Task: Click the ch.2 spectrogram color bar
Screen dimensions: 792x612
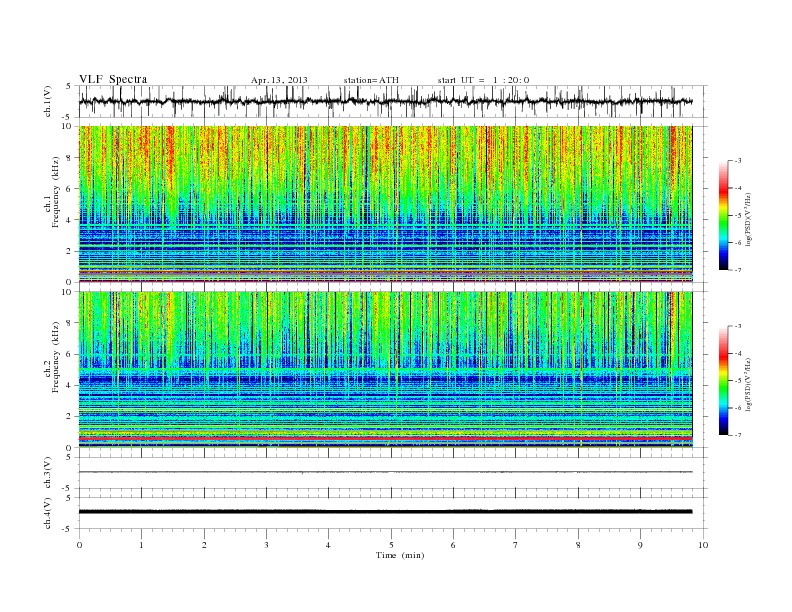Action: tap(723, 380)
